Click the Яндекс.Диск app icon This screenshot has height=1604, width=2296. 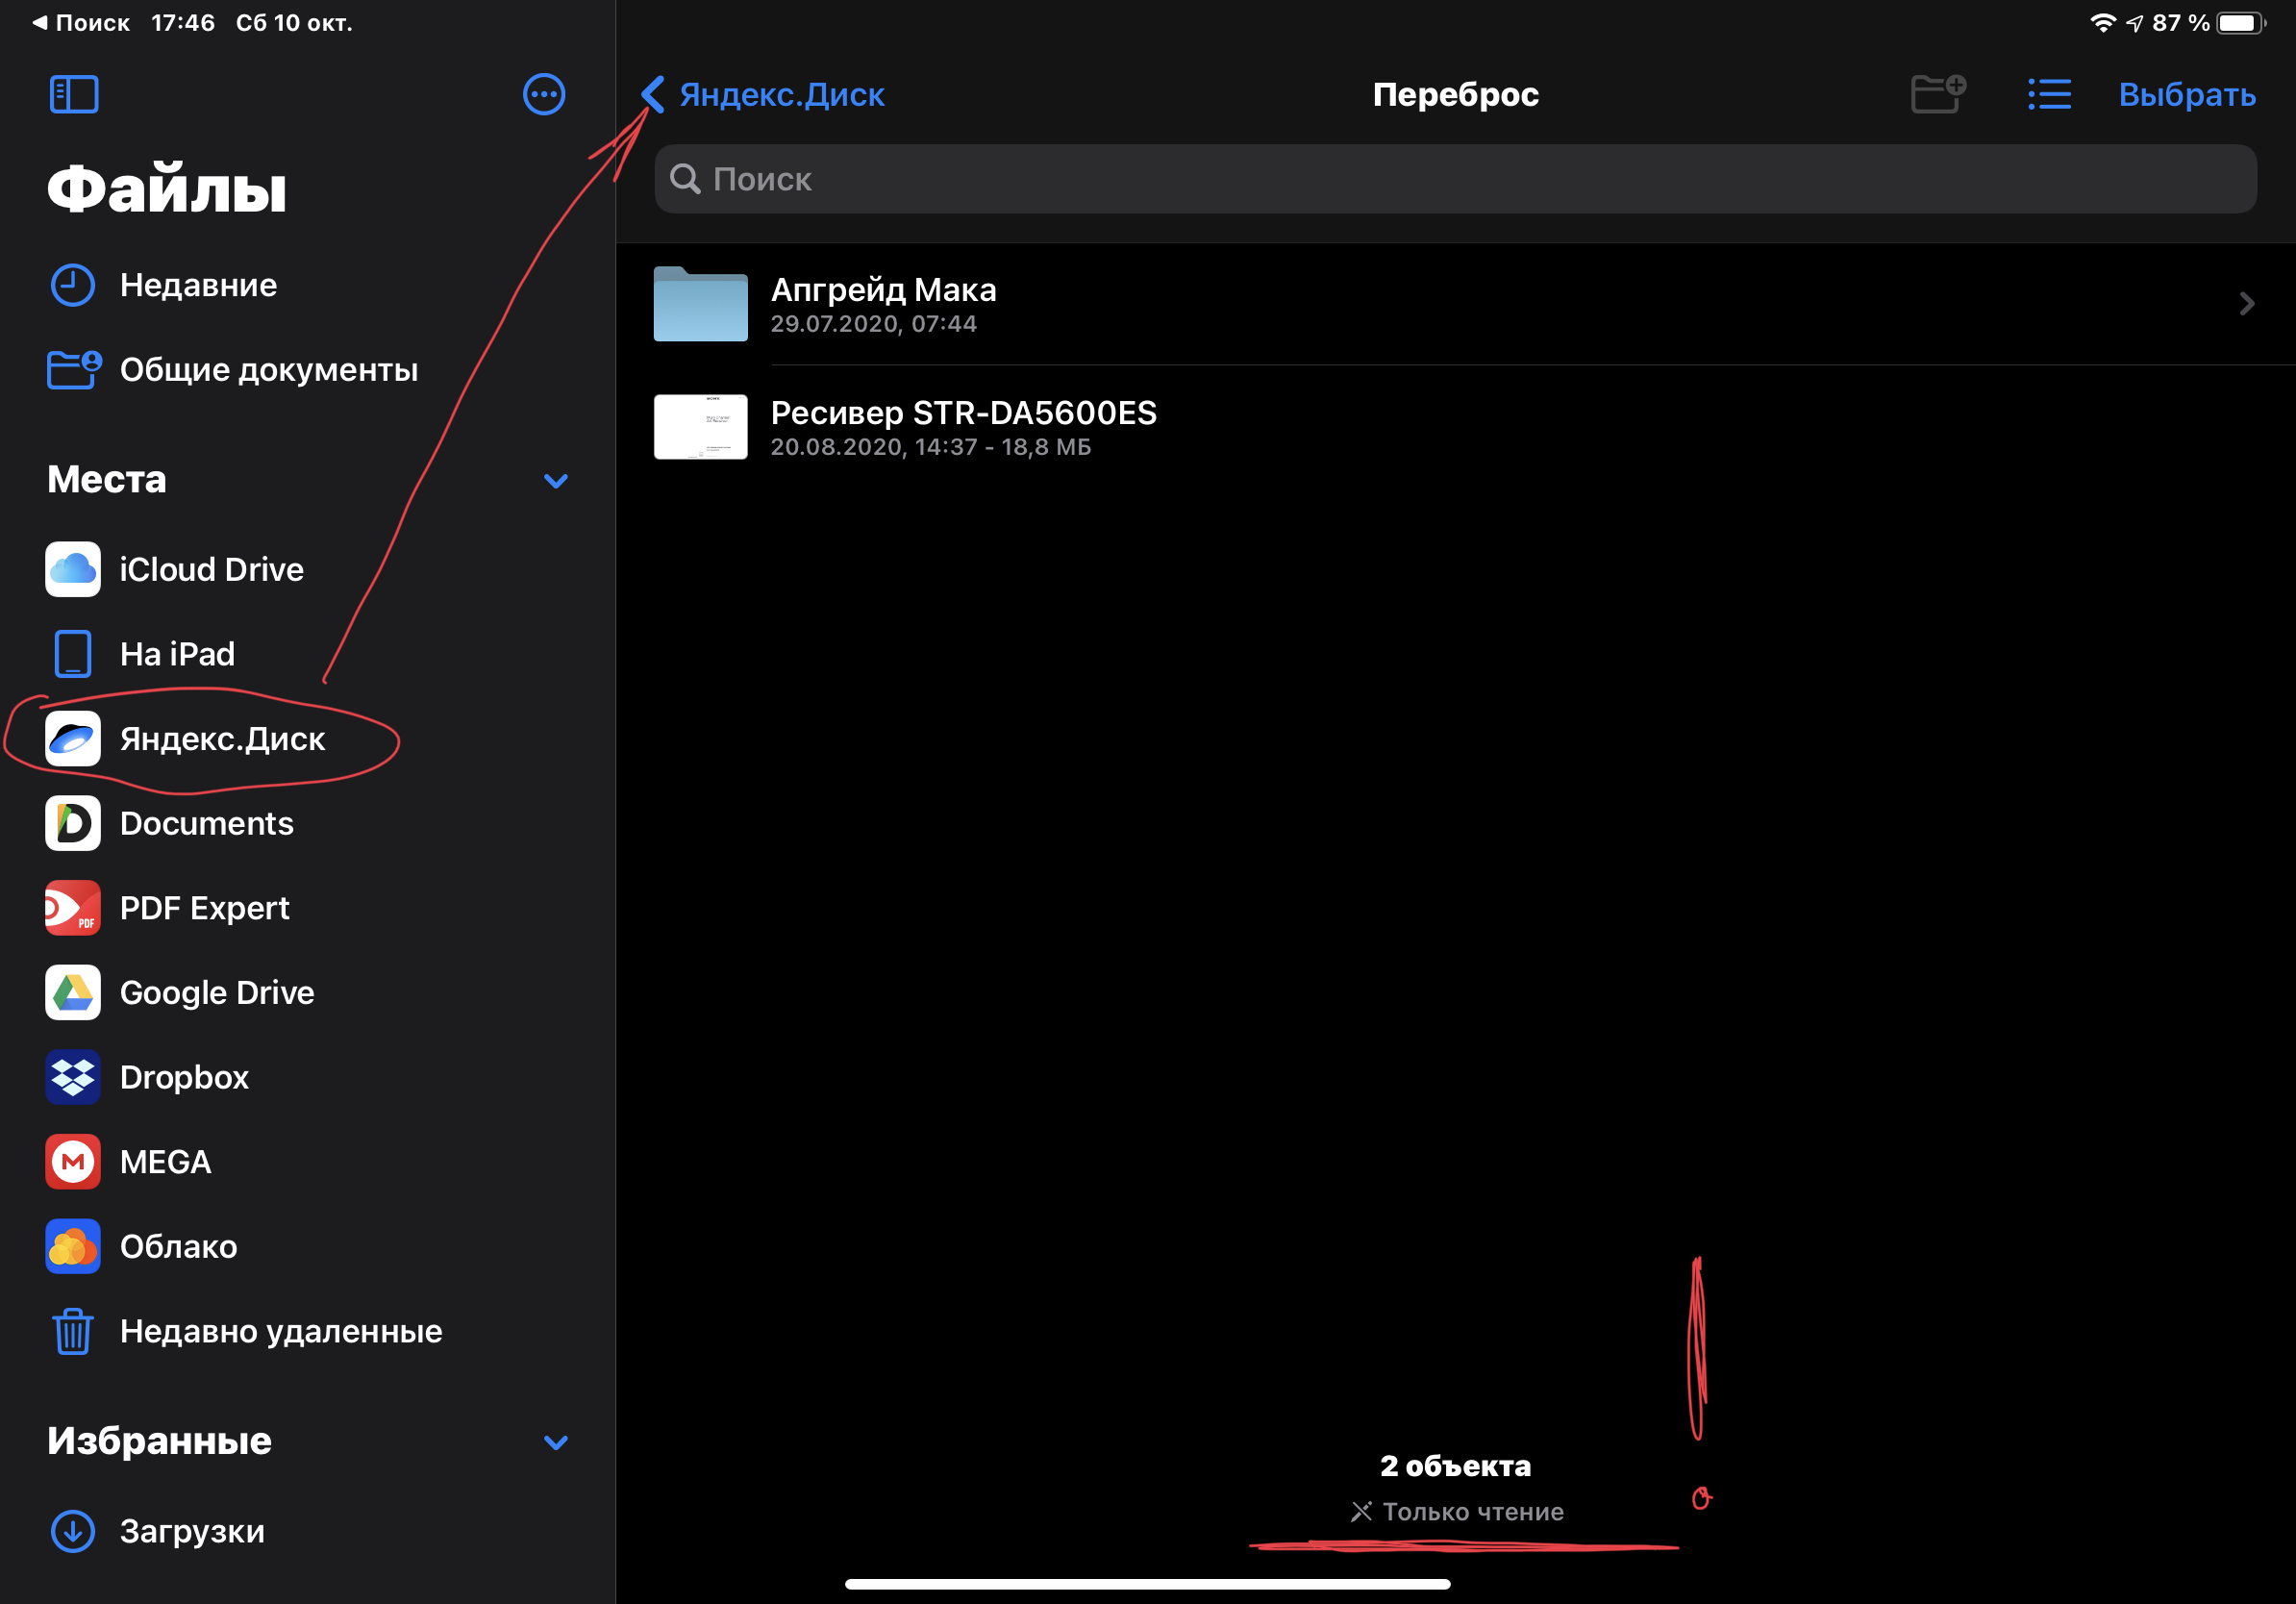coord(73,739)
